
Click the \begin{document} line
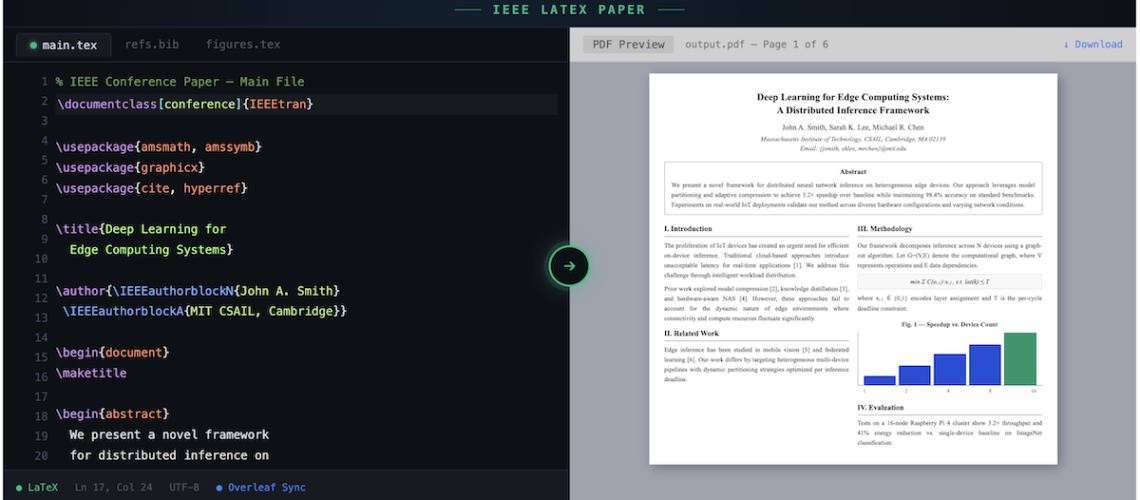click(113, 352)
